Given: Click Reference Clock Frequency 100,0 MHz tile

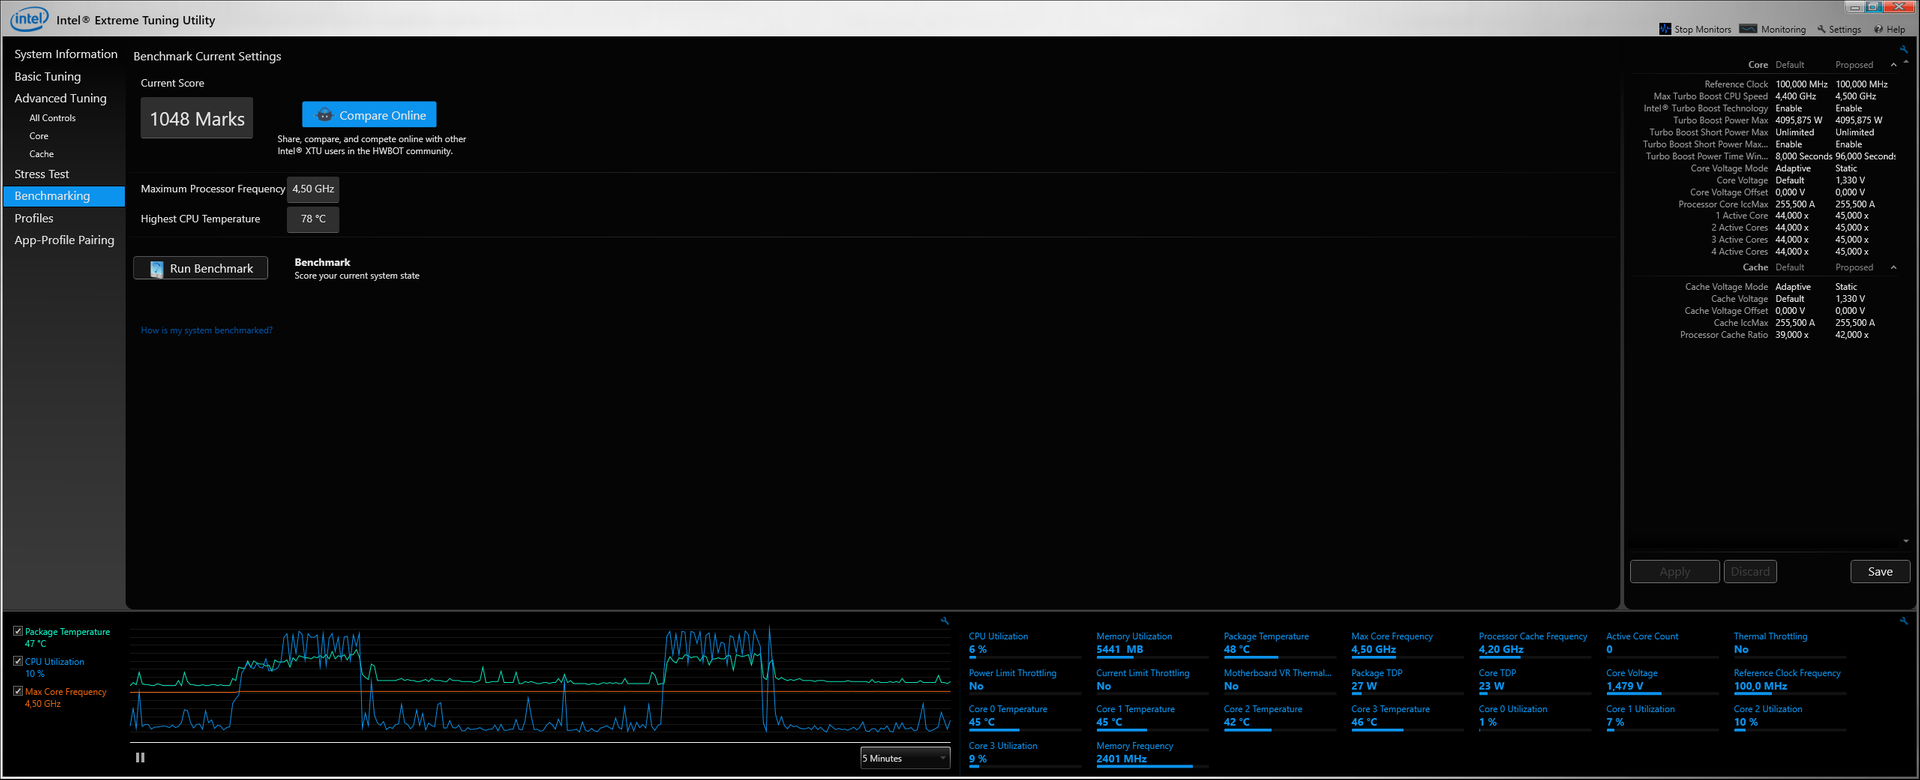Looking at the screenshot, I should click(x=1789, y=680).
